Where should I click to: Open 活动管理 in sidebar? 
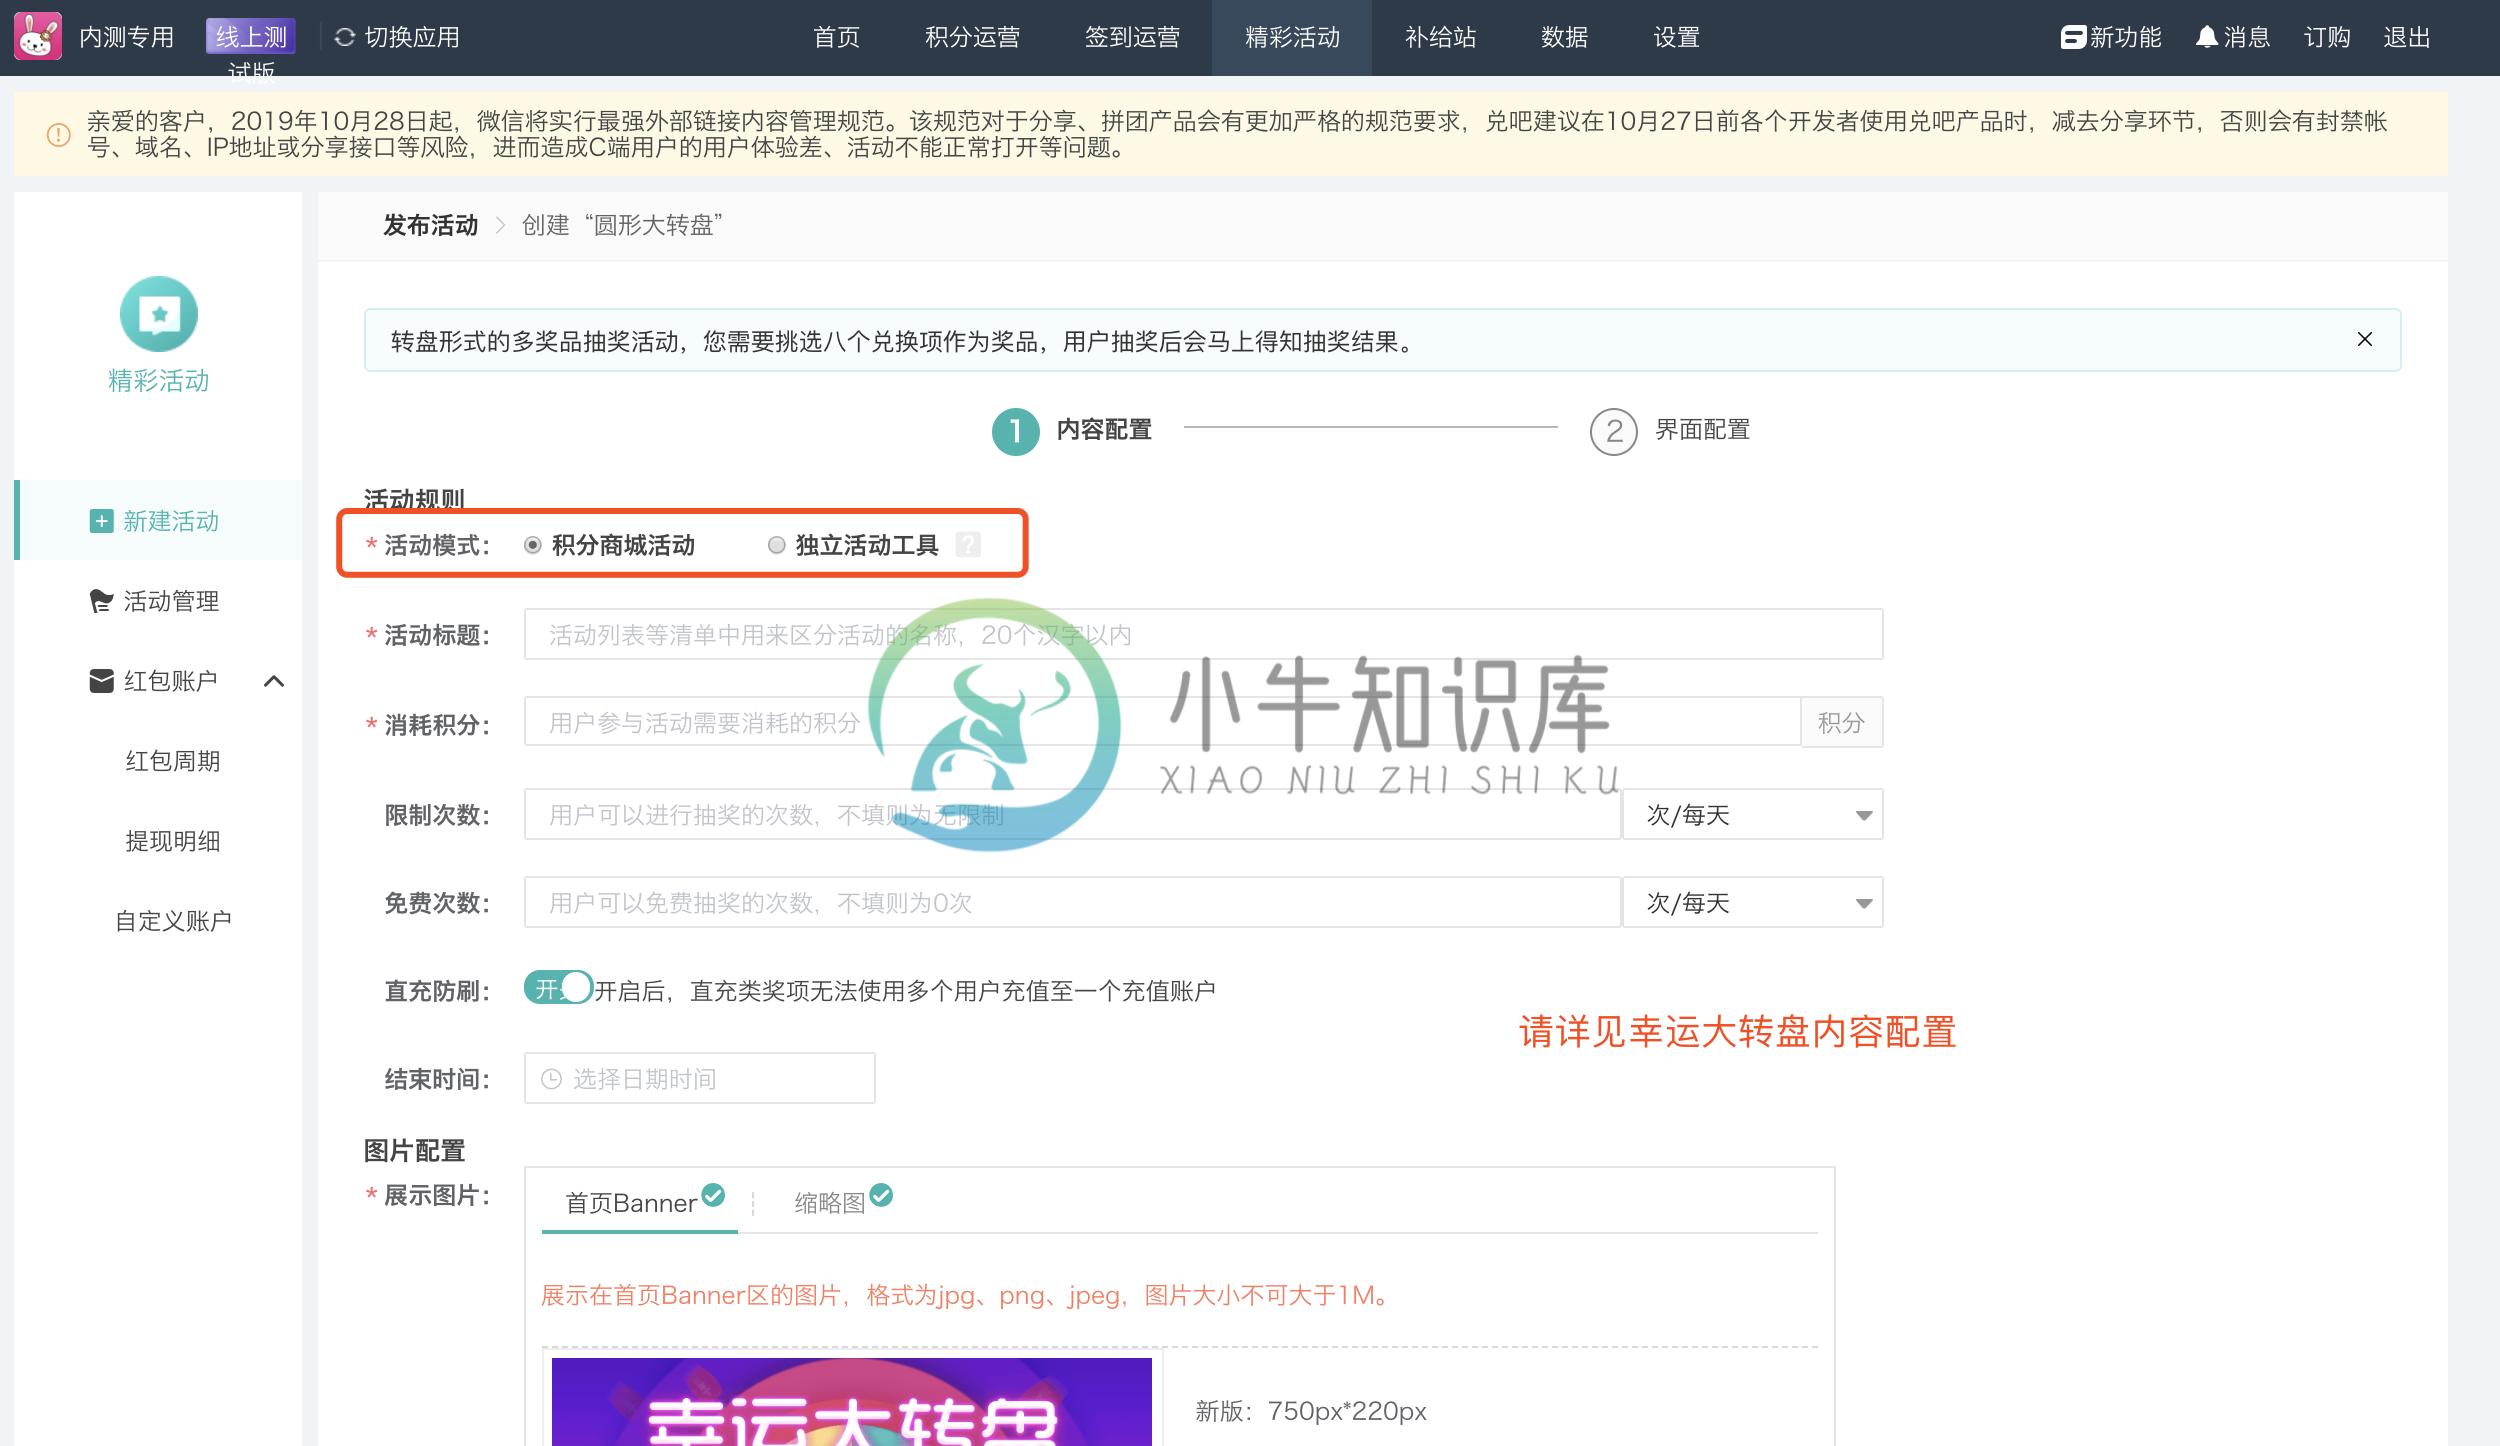tap(160, 601)
